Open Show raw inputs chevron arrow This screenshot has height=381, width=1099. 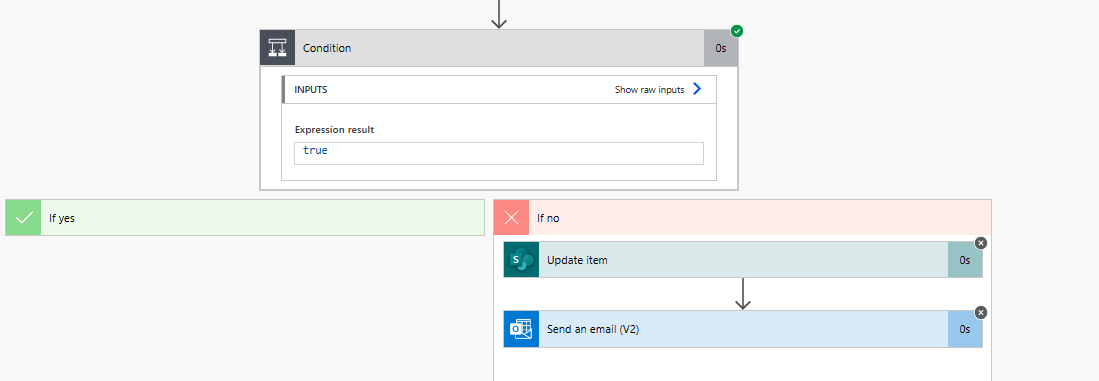[x=697, y=89]
